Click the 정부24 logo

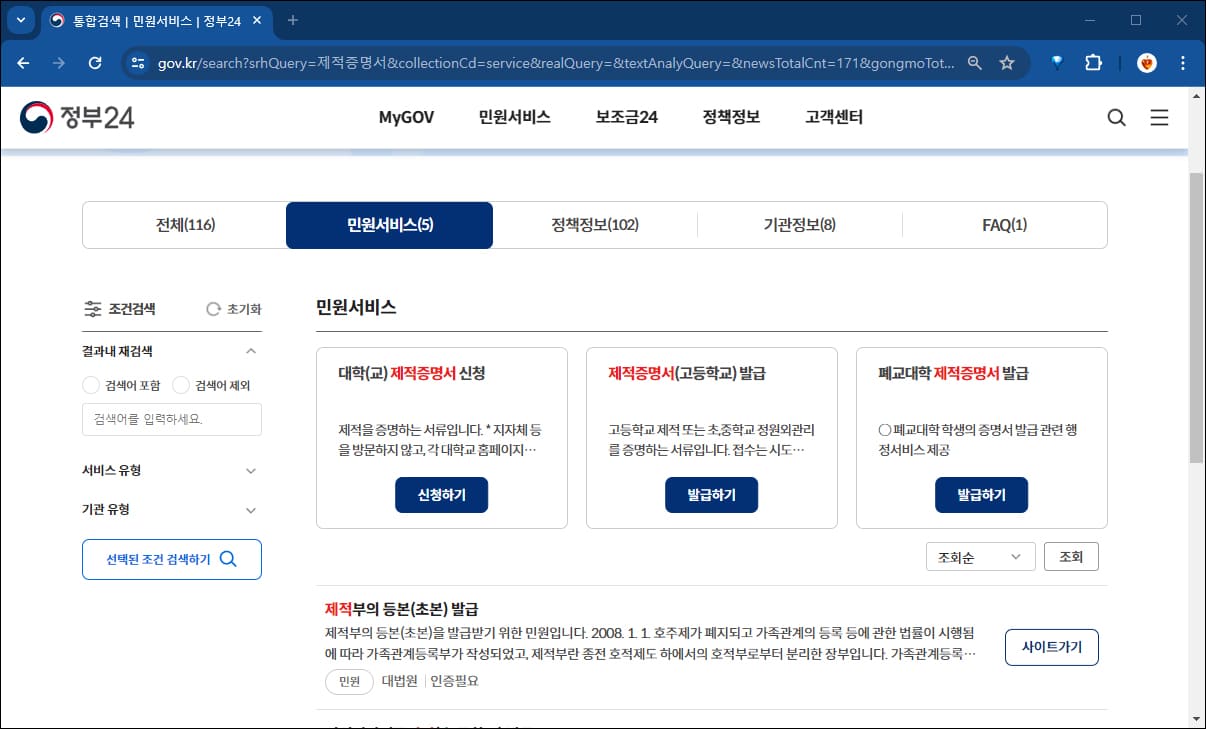pyautogui.click(x=75, y=117)
